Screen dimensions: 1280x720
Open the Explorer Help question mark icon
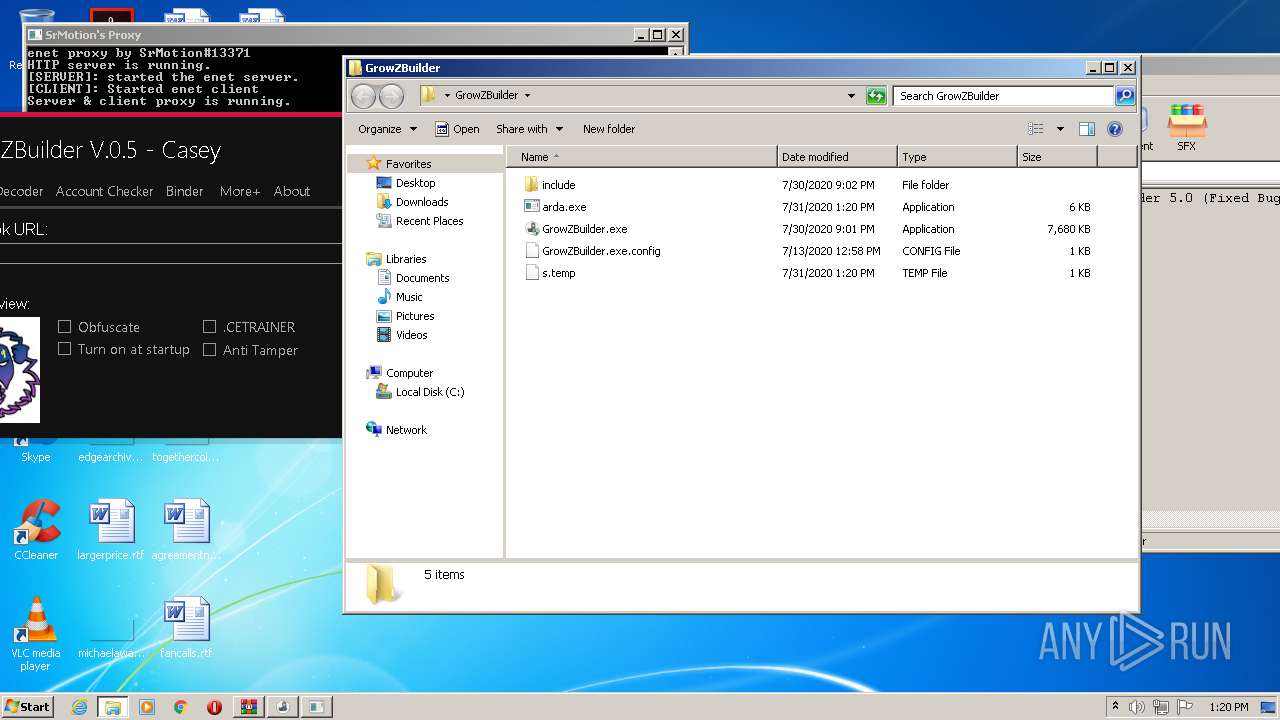(x=1115, y=129)
